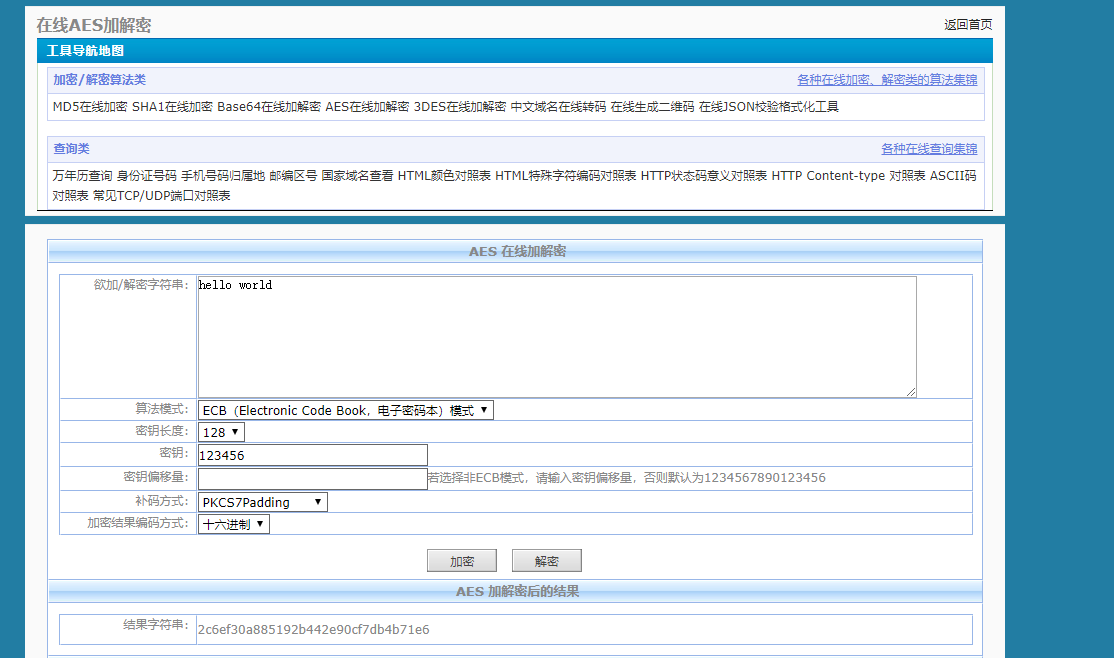This screenshot has width=1114, height=658.
Task: Open 万年历查询 lookup
Action: point(82,176)
